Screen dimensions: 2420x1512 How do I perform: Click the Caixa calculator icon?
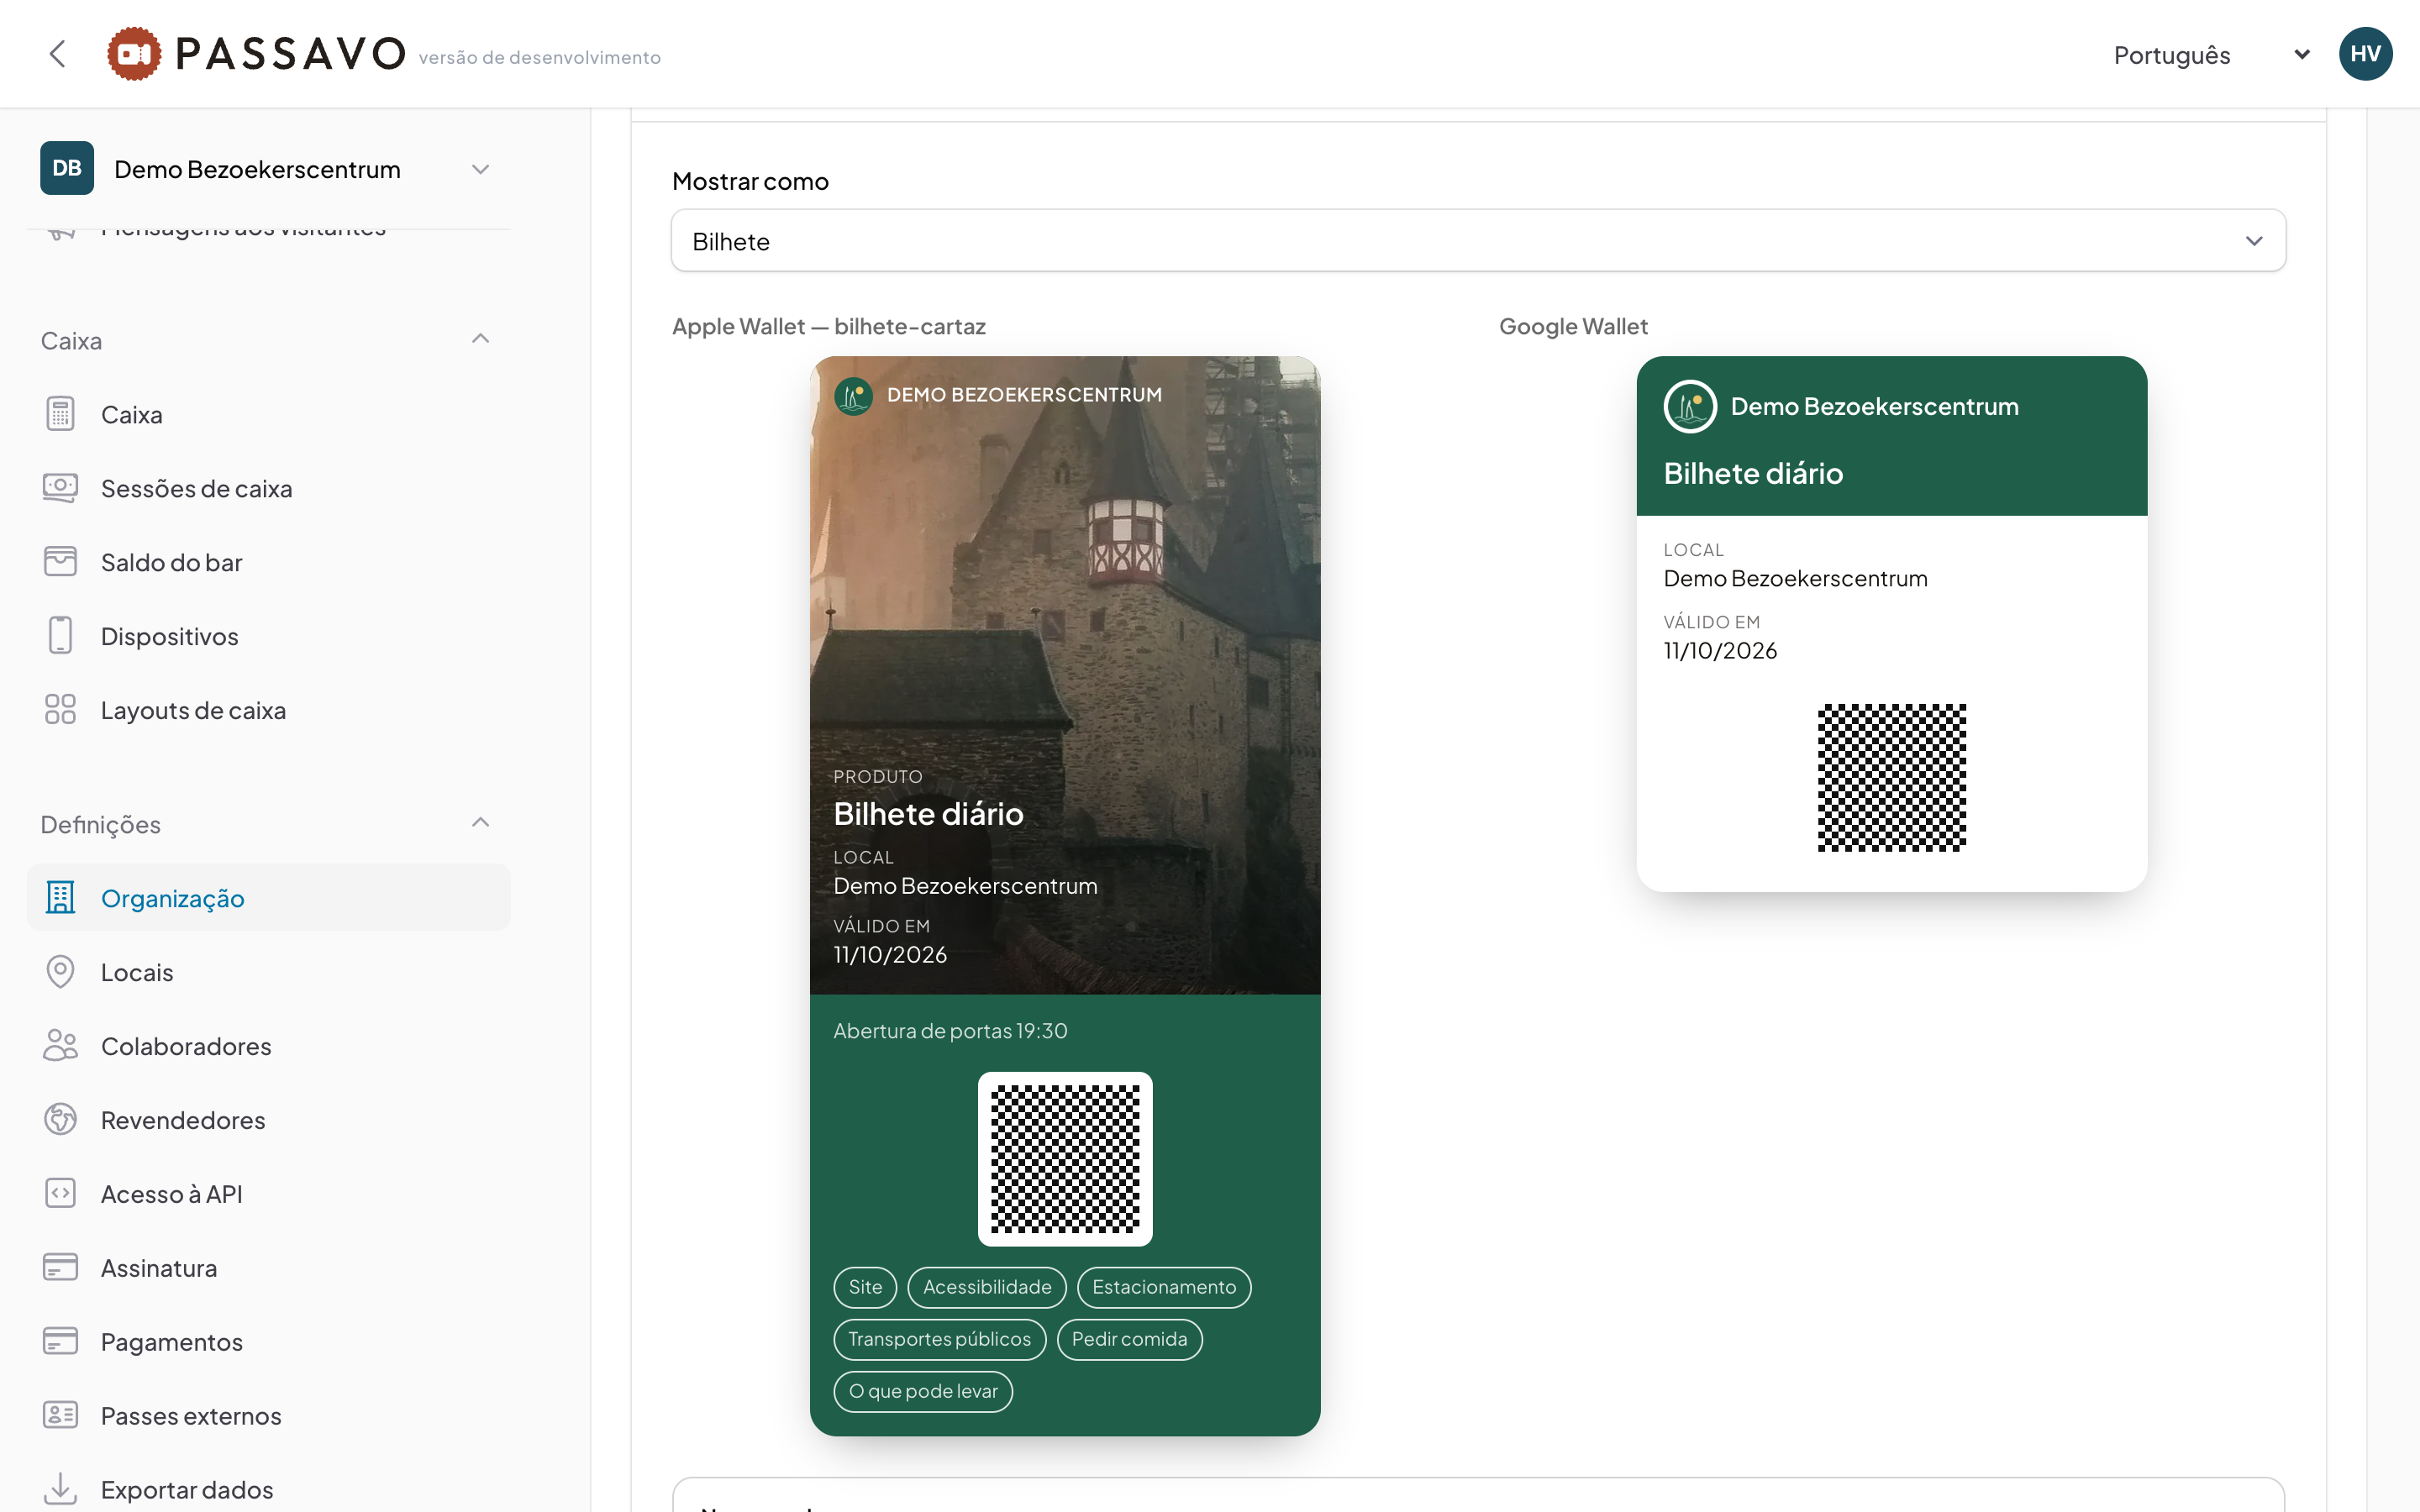(60, 414)
